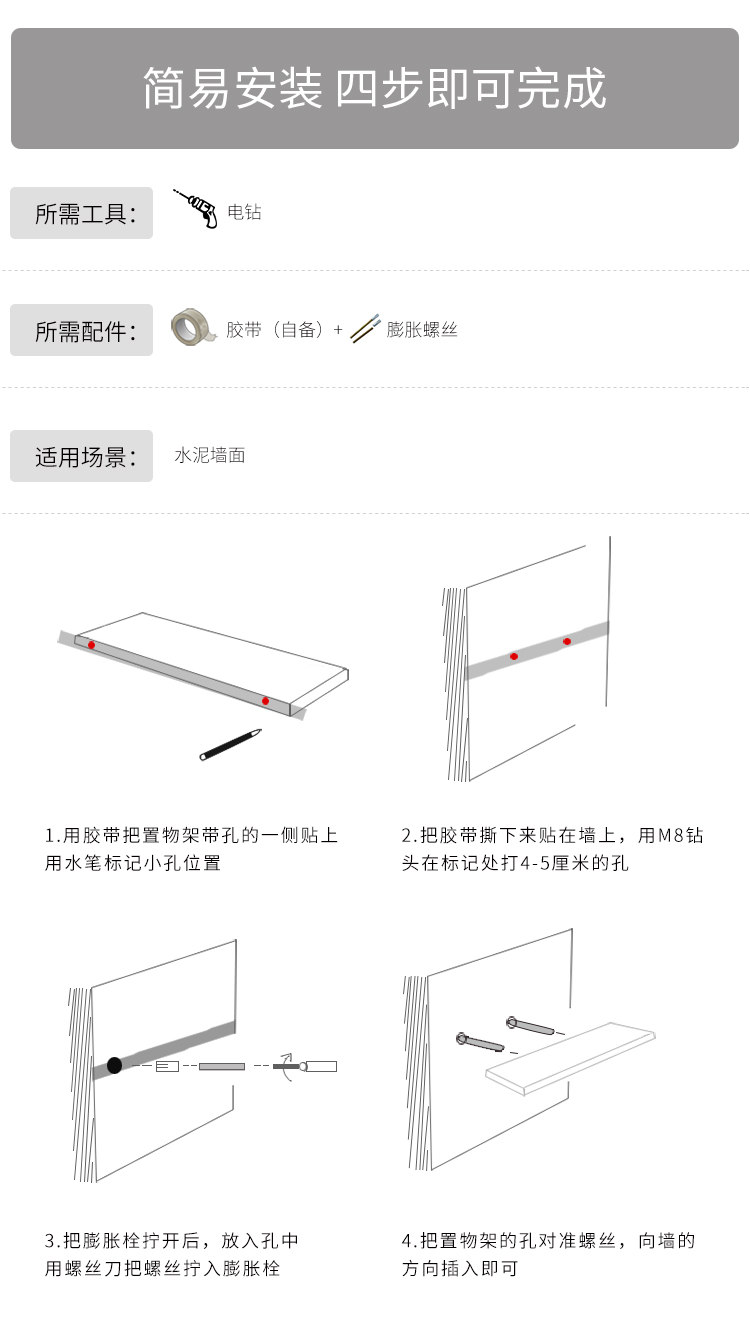Click the 电钻 text label
Viewport: 750px width, 1333px height.
click(x=244, y=212)
